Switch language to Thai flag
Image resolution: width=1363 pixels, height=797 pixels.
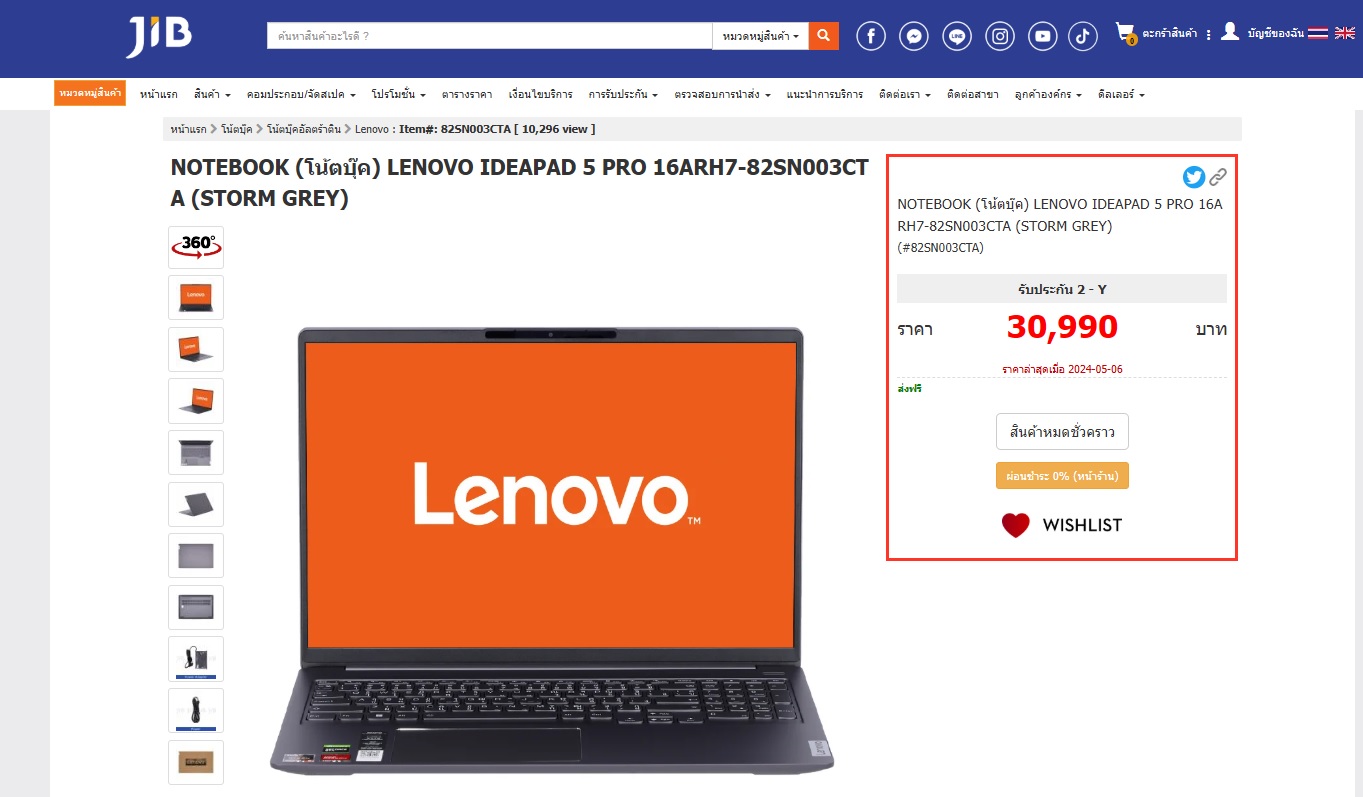point(1318,33)
